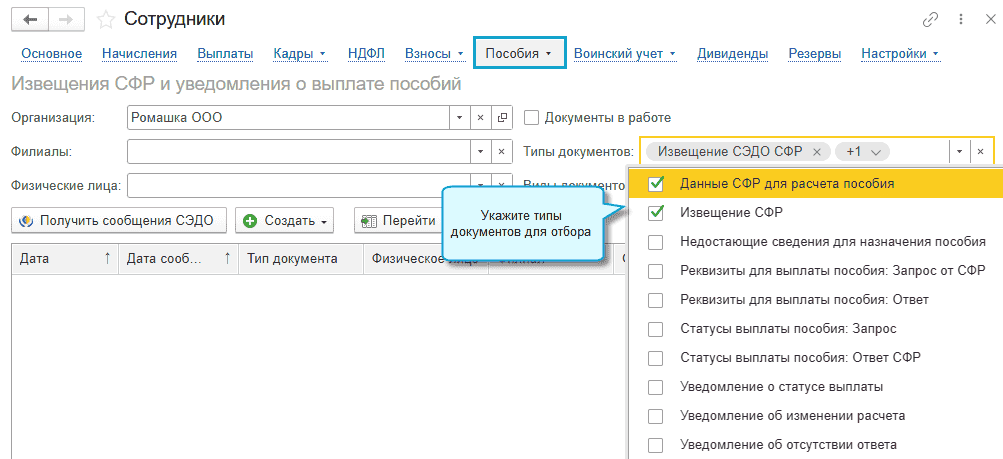Switch to the Начисления tab
Viewport: 1003px width, 459px height.
point(139,54)
